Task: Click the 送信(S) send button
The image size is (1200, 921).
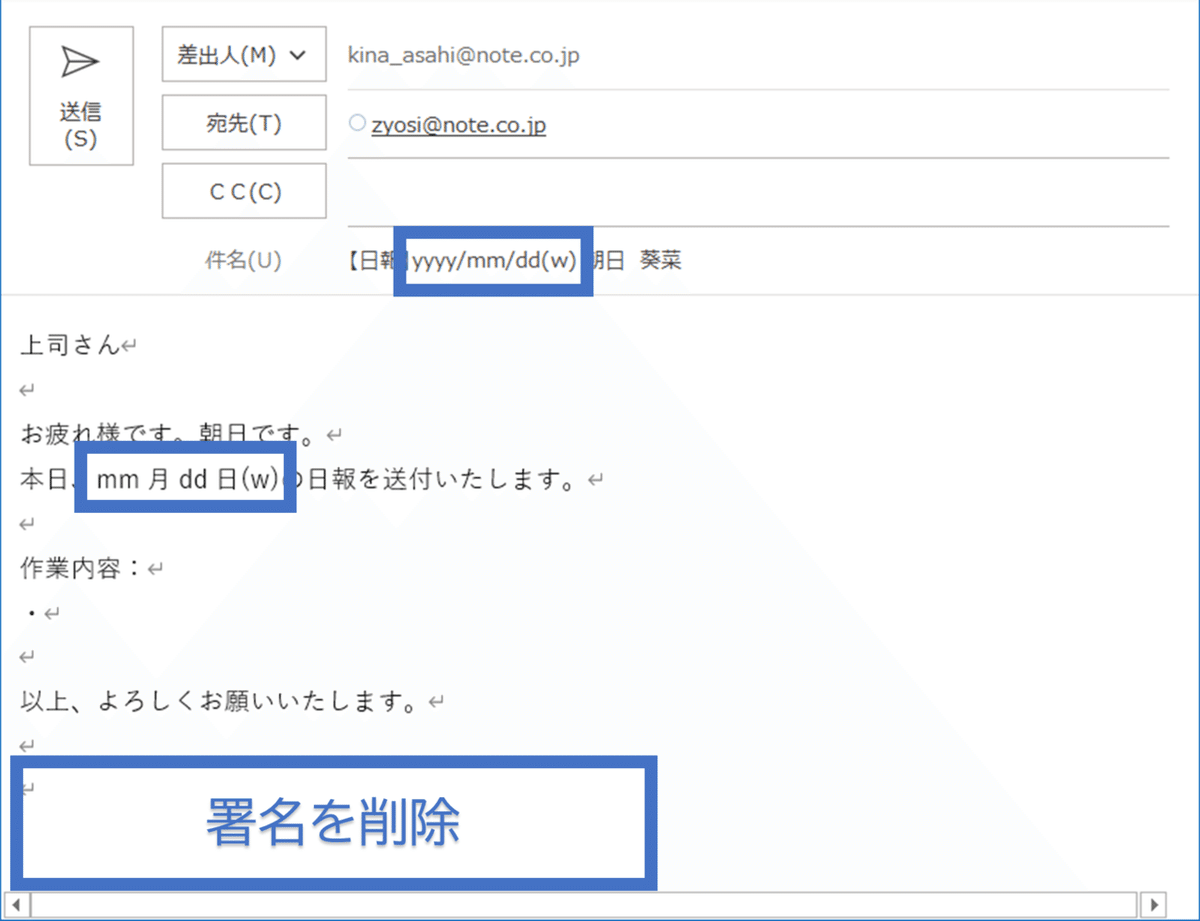Action: click(x=81, y=96)
